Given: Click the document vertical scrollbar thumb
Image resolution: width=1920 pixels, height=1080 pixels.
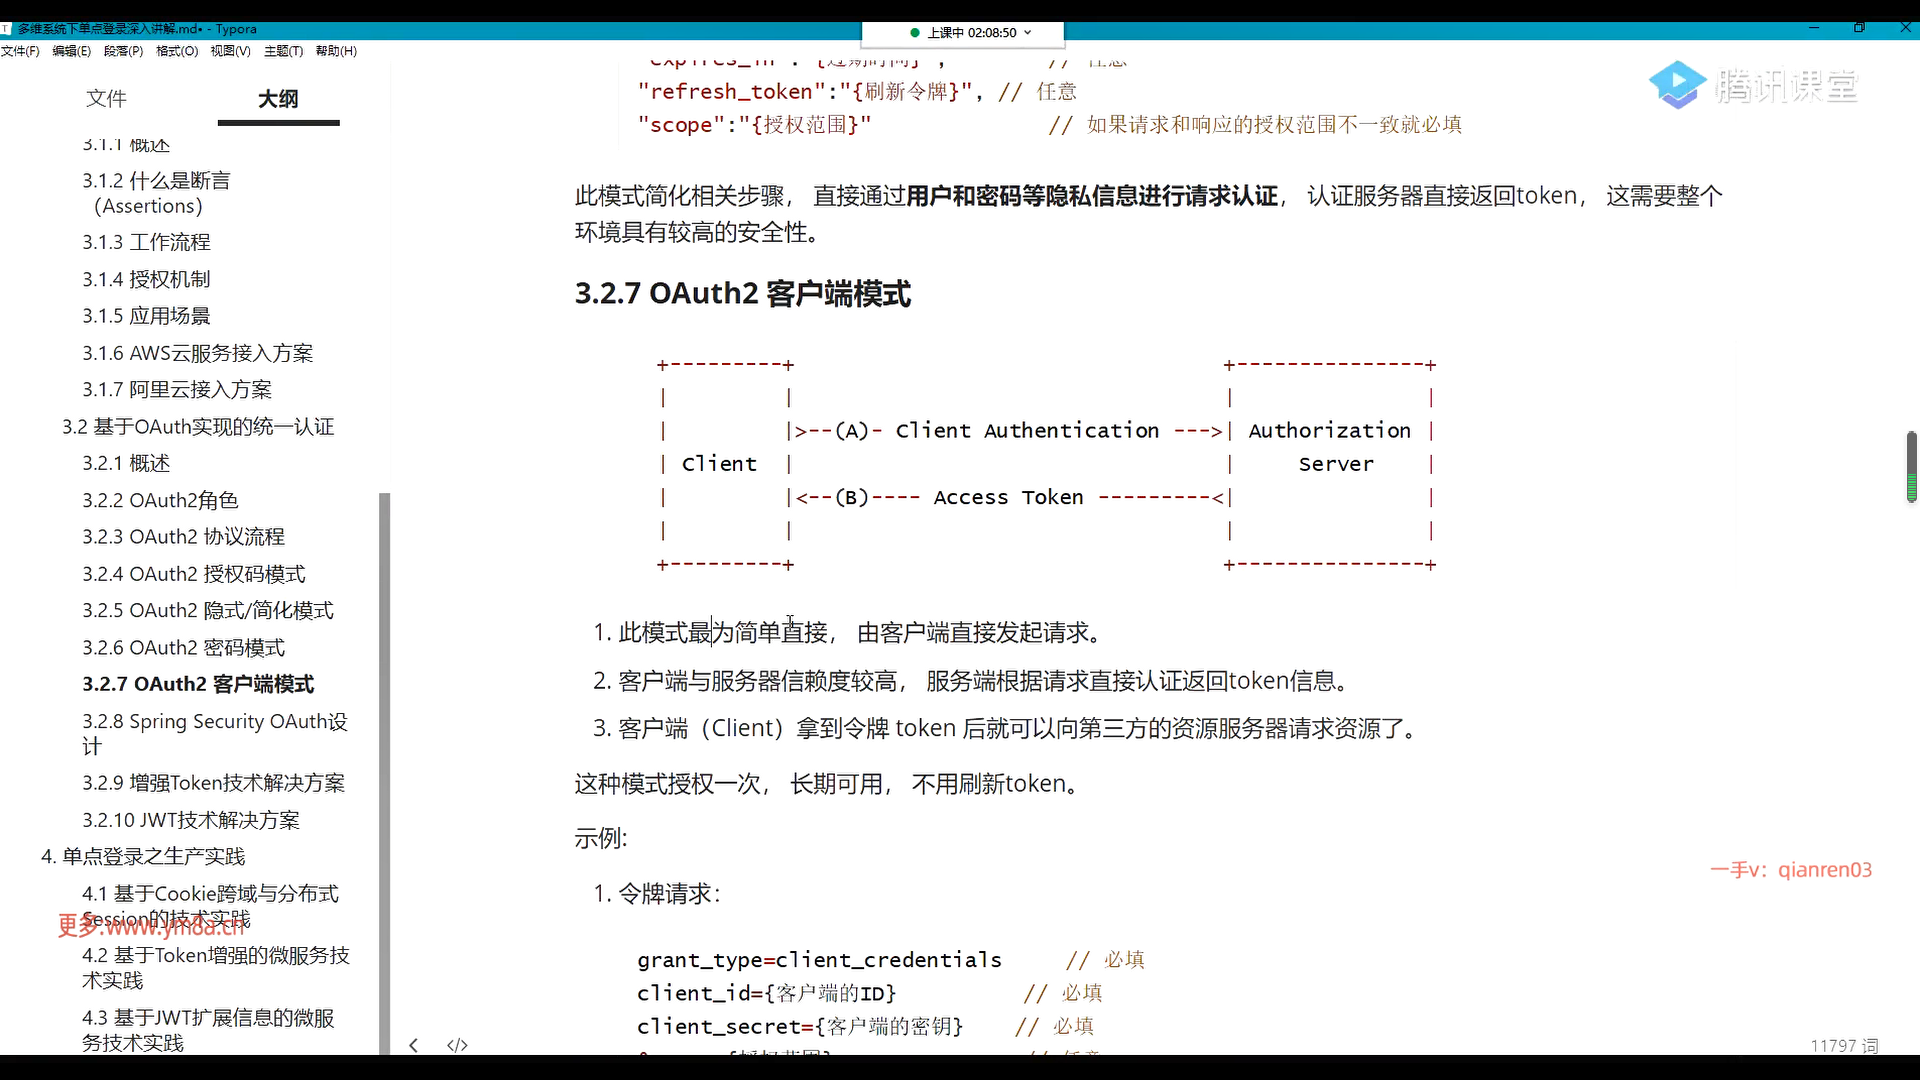Looking at the screenshot, I should point(1911,466).
